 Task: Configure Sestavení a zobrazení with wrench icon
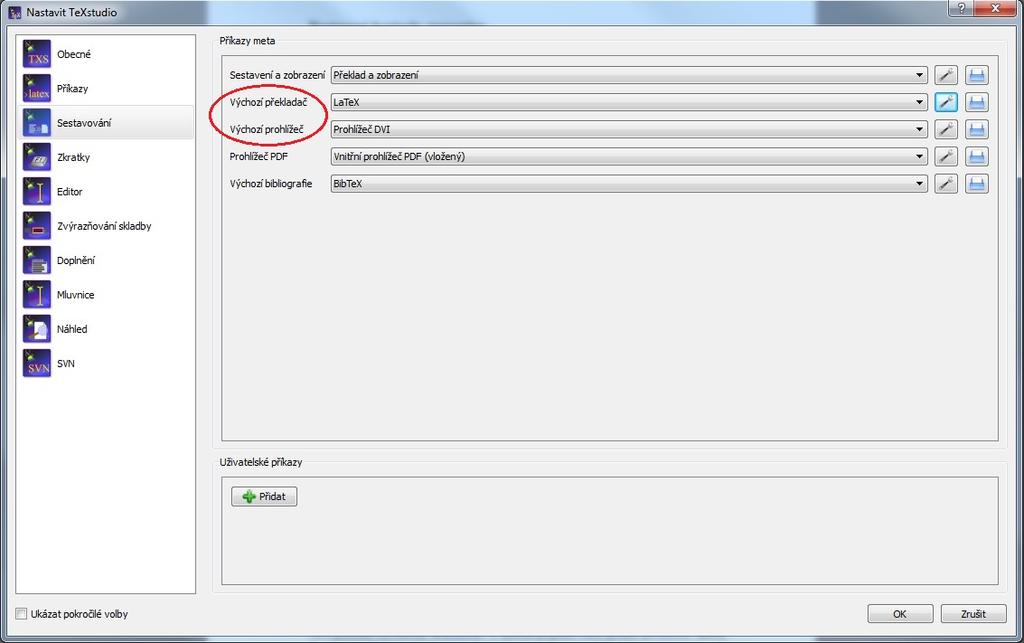coord(946,75)
